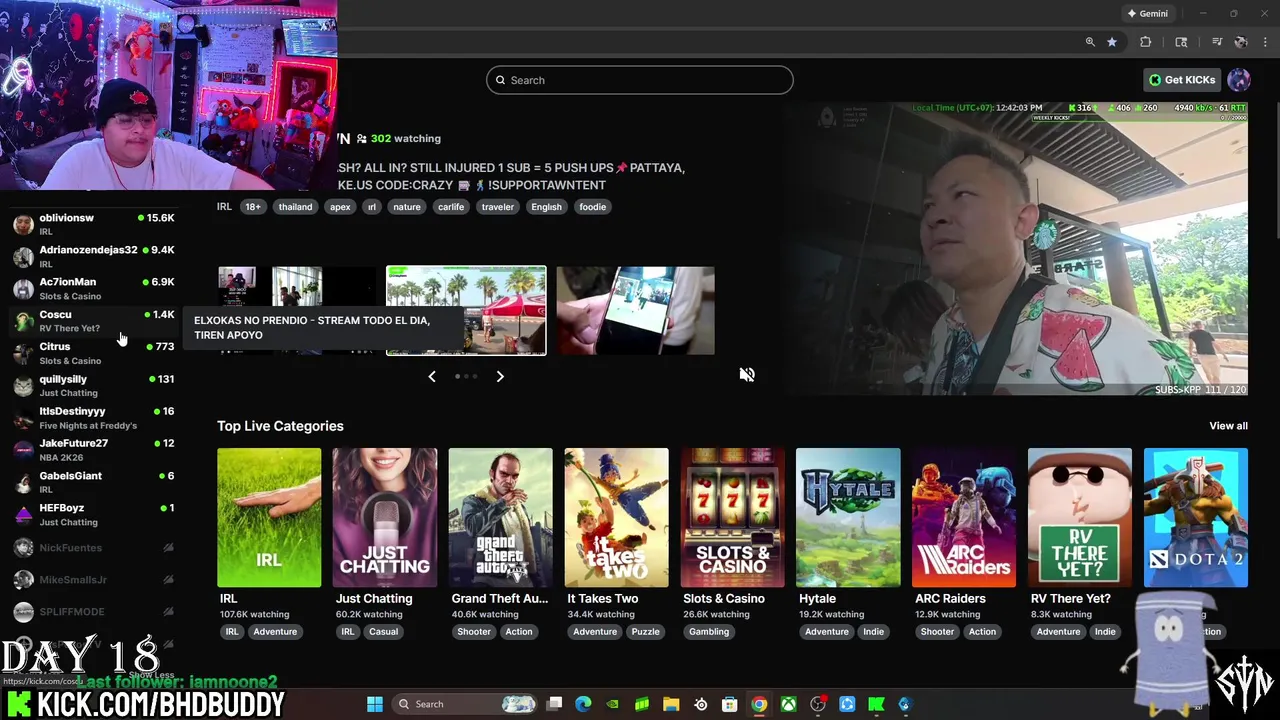This screenshot has width=1280, height=720.
Task: Open the It Takes Two category card
Action: (x=617, y=517)
